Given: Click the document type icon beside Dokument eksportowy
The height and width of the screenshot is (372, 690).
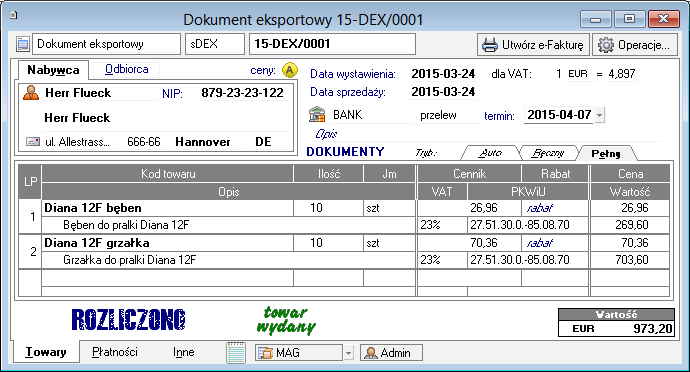Looking at the screenshot, I should point(22,44).
